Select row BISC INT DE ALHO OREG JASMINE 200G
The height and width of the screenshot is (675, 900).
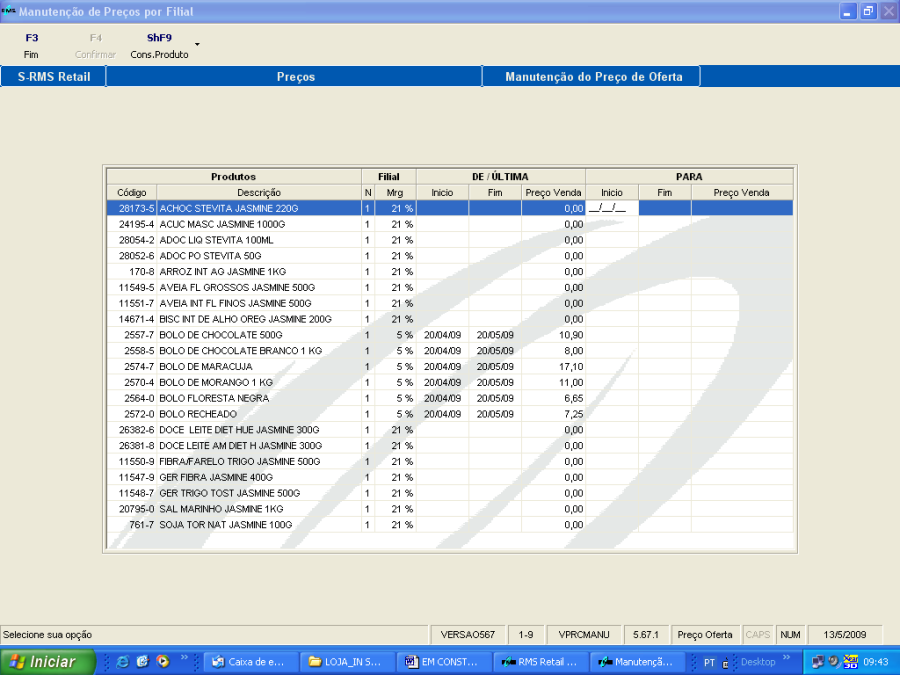click(449, 319)
